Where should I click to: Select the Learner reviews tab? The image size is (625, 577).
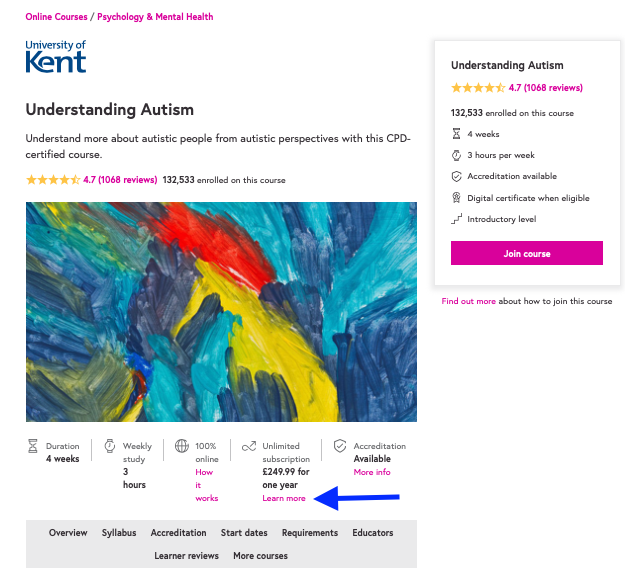pyautogui.click(x=187, y=555)
